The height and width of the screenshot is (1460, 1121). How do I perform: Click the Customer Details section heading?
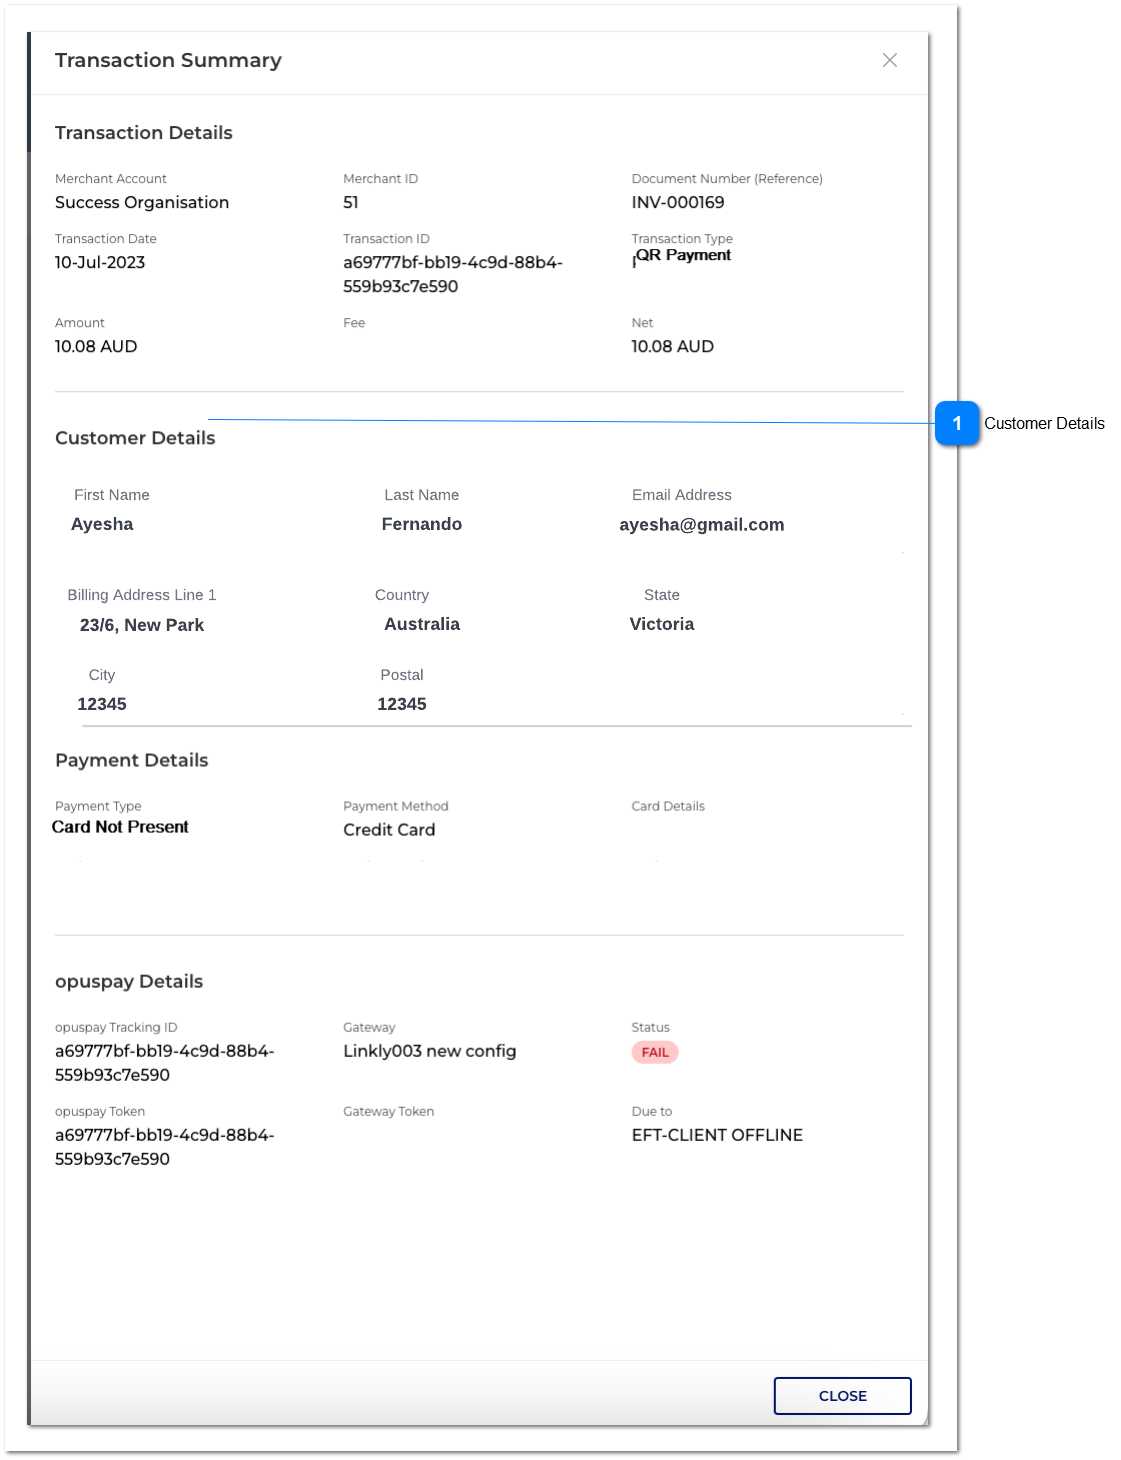(135, 438)
